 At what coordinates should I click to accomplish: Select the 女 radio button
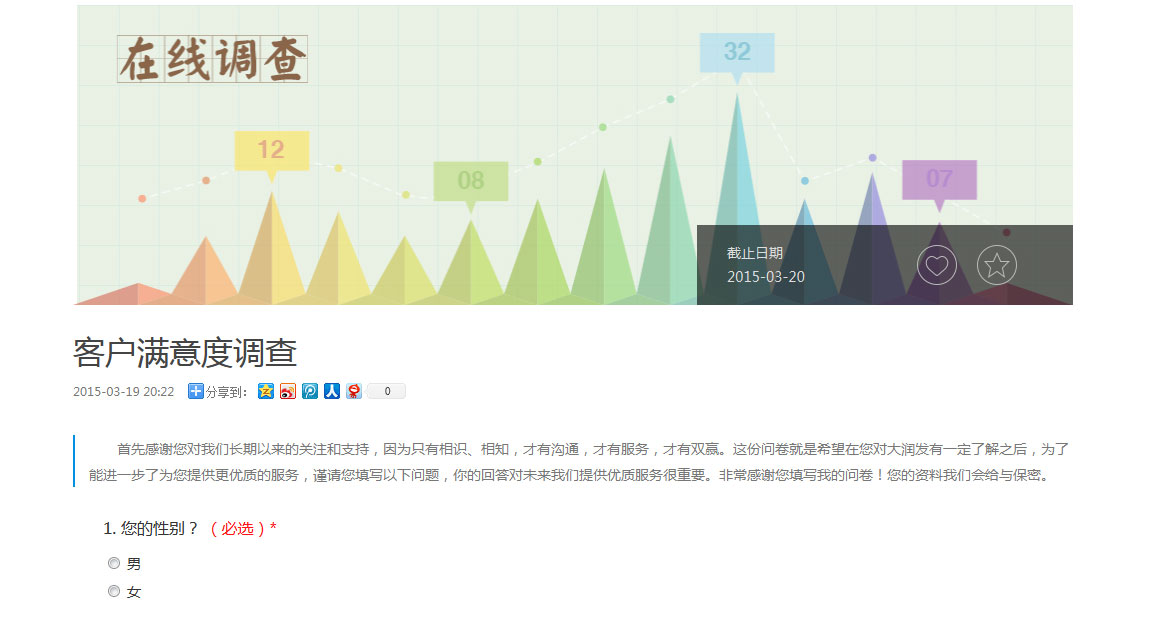pyautogui.click(x=114, y=591)
